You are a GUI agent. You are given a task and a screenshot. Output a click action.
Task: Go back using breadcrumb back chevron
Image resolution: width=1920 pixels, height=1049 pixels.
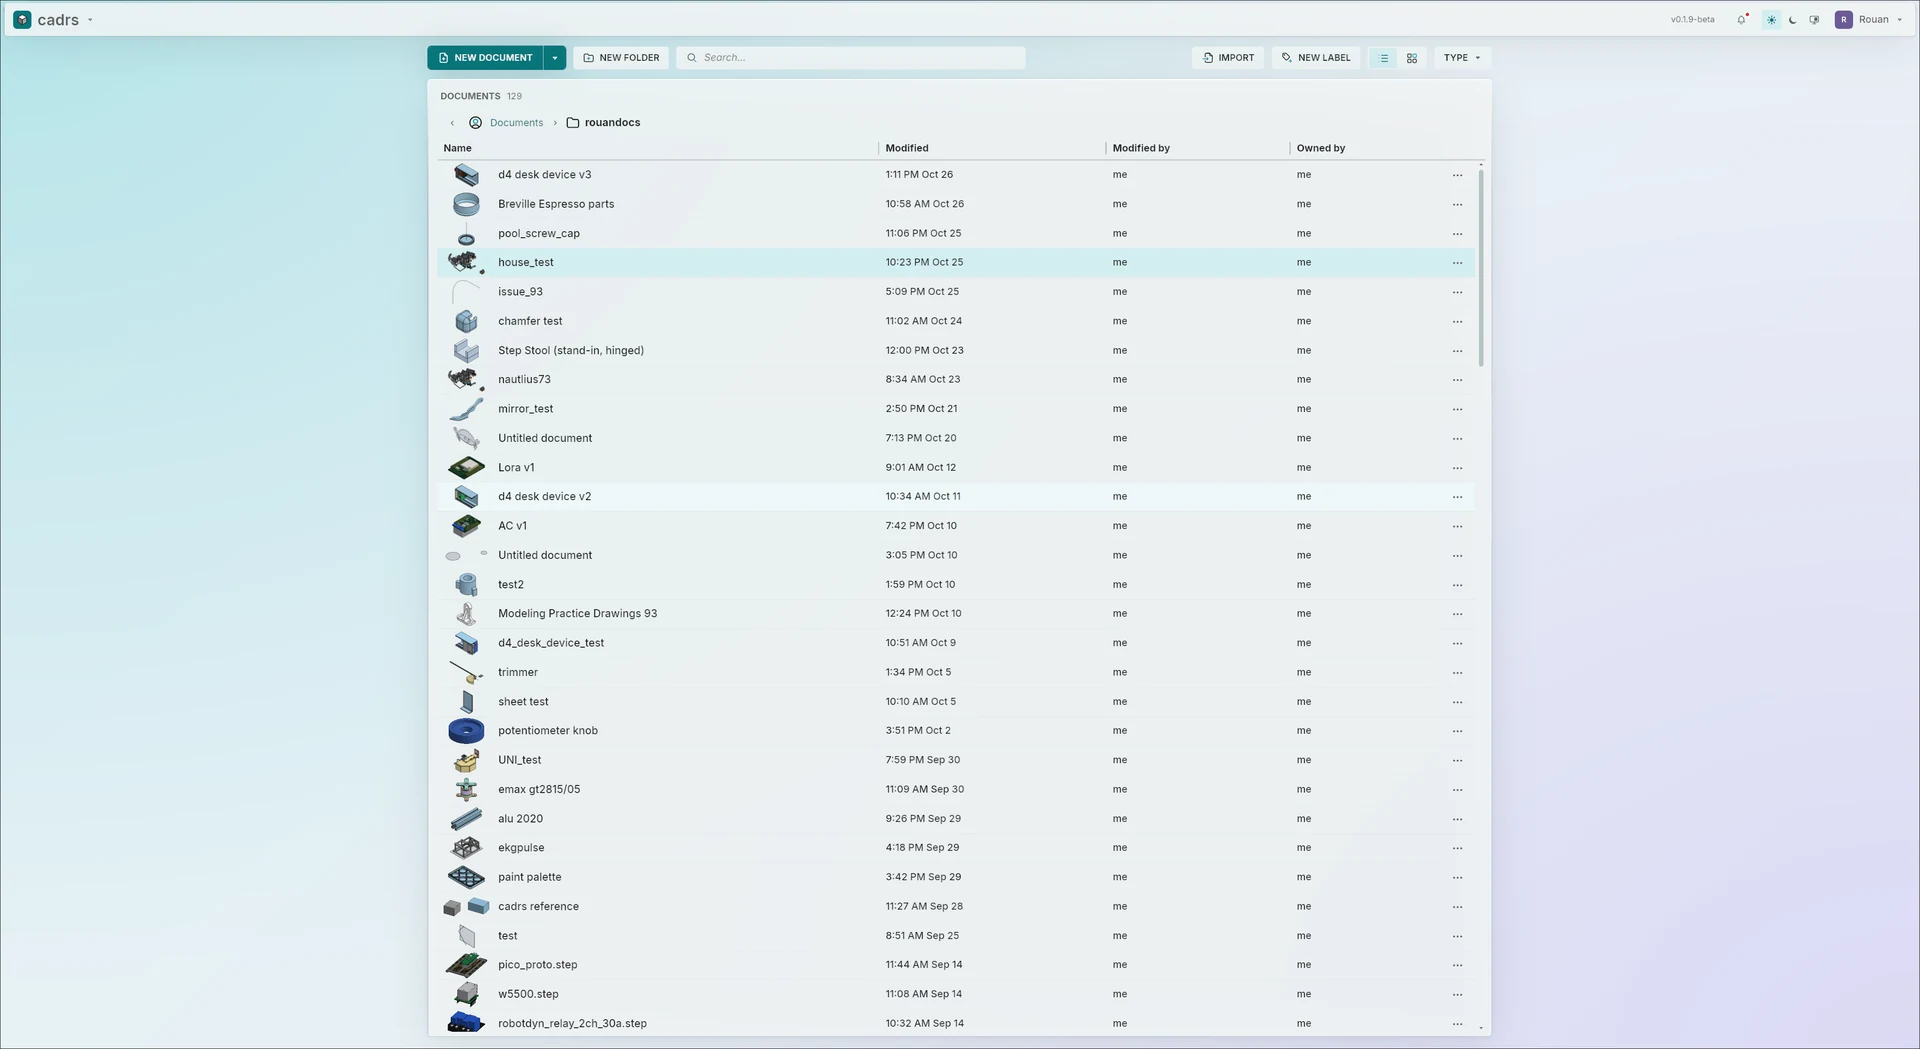pyautogui.click(x=452, y=123)
